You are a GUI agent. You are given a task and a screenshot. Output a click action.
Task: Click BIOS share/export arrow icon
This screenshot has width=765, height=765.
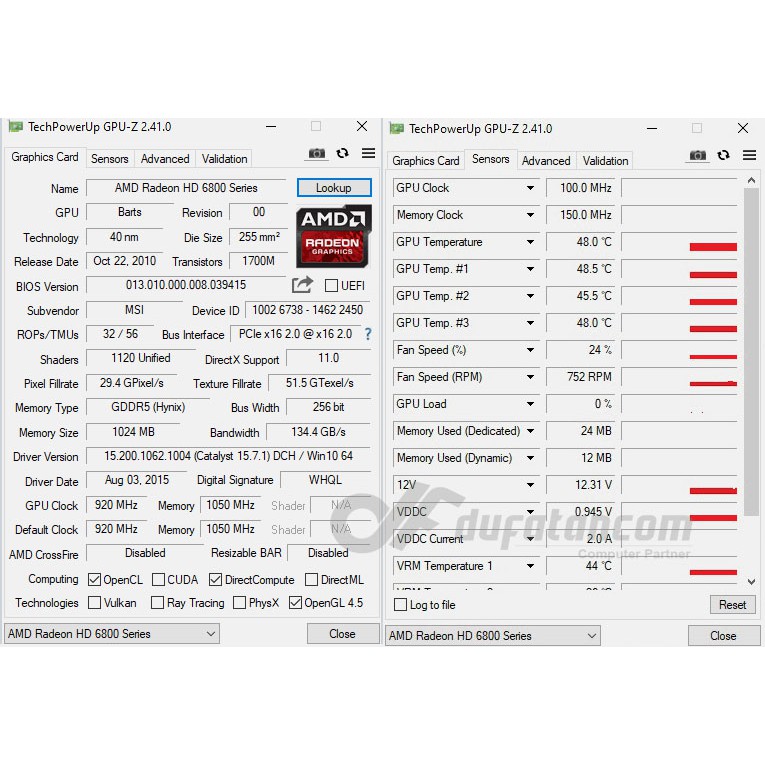(x=302, y=285)
